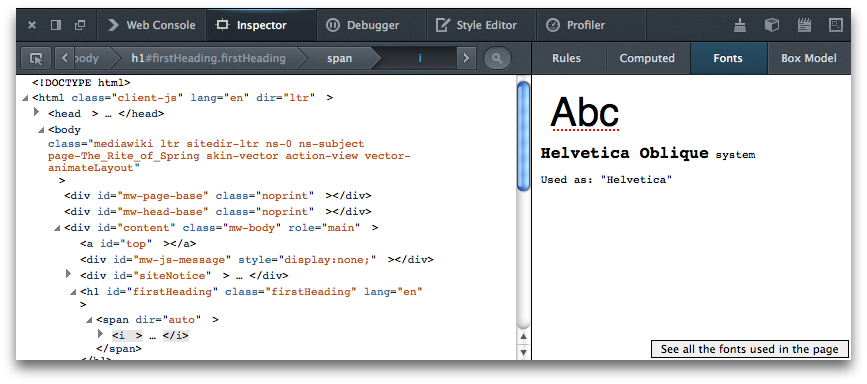
Task: Click the system label next to font name
Action: (735, 155)
